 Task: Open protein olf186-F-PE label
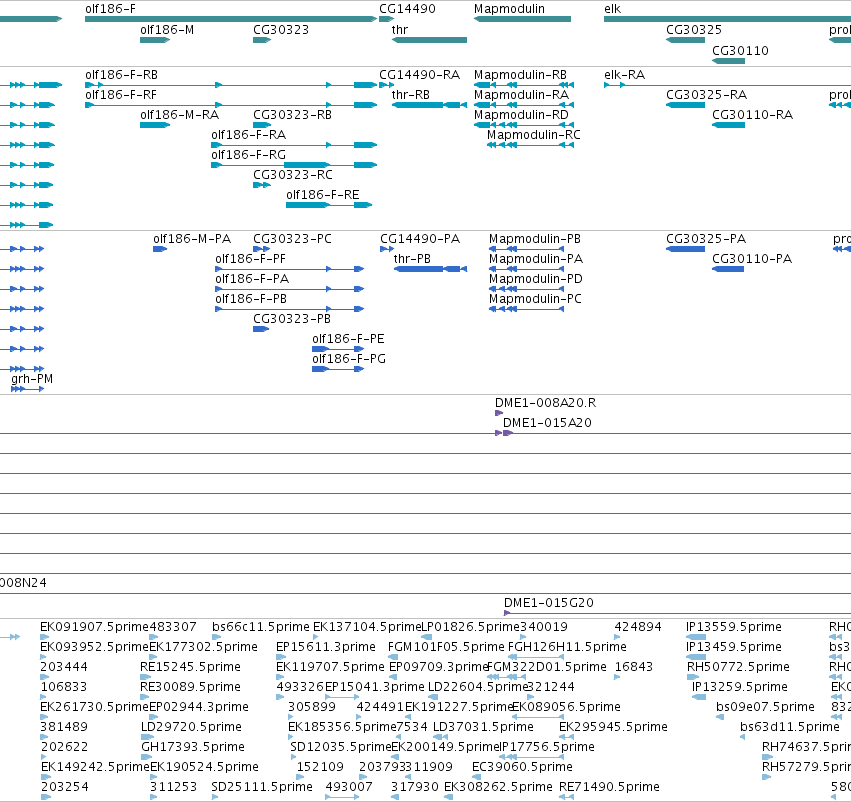pyautogui.click(x=348, y=340)
